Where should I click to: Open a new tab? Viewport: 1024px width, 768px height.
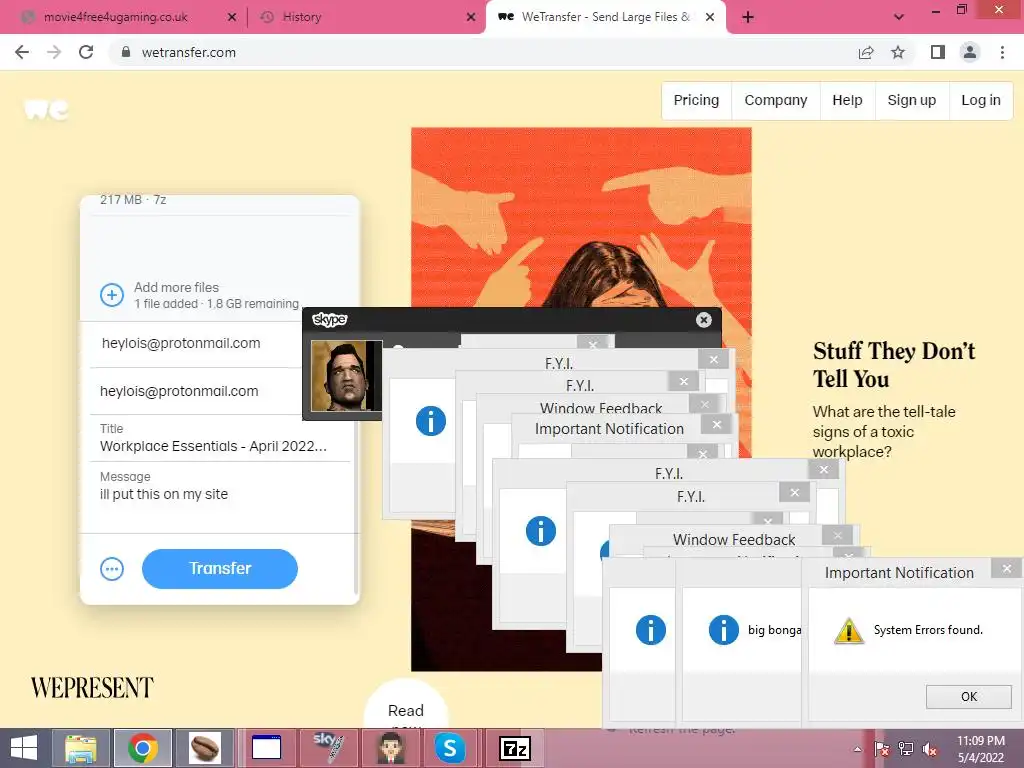point(748,17)
